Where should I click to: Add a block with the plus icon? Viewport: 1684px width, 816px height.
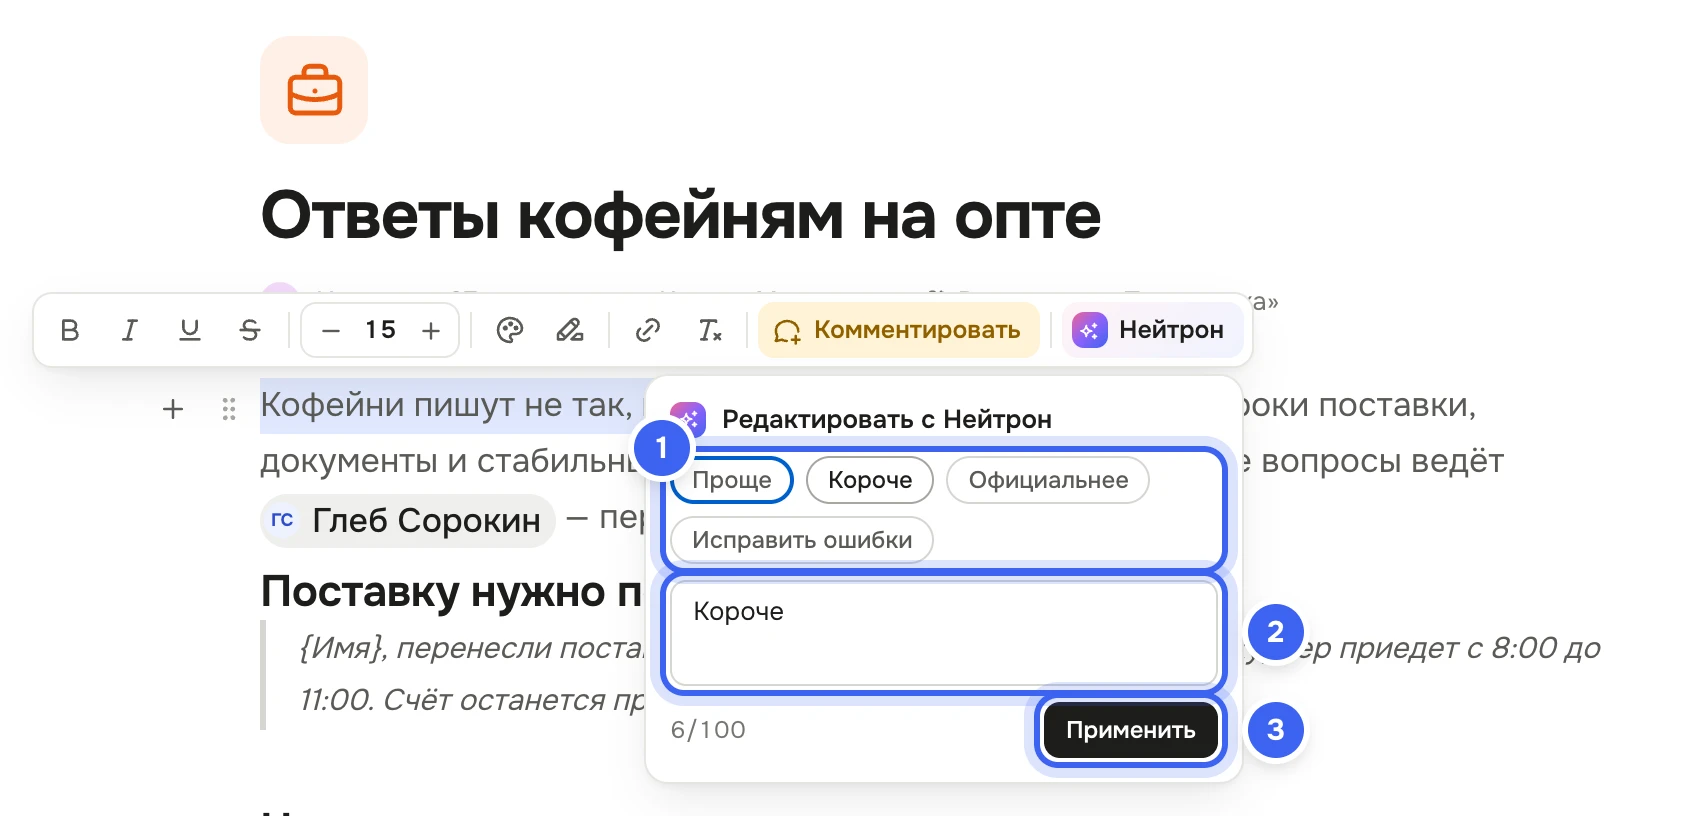click(173, 409)
